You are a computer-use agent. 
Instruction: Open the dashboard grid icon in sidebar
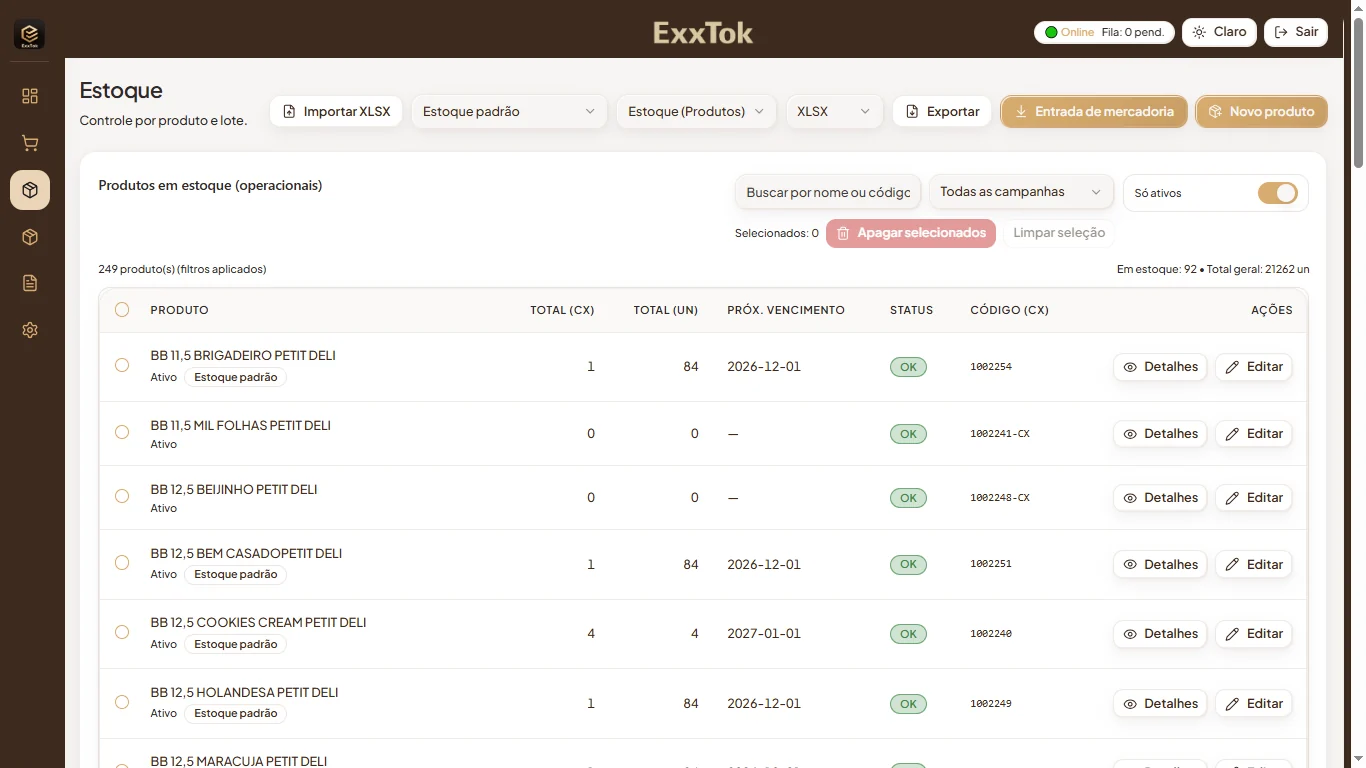tap(30, 96)
